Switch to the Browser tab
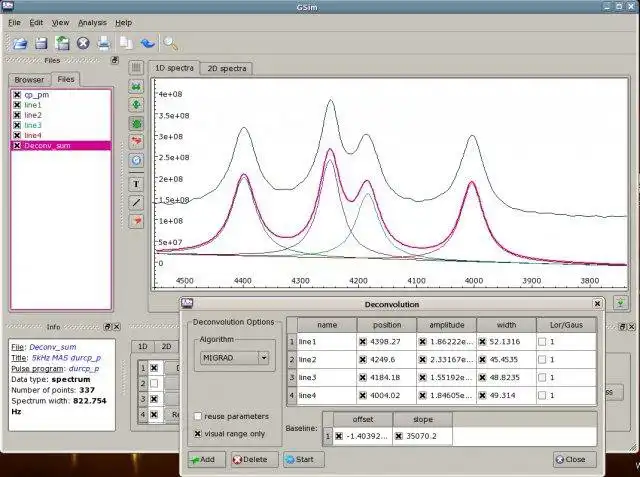Screen dimensions: 640x477 [x=29, y=79]
